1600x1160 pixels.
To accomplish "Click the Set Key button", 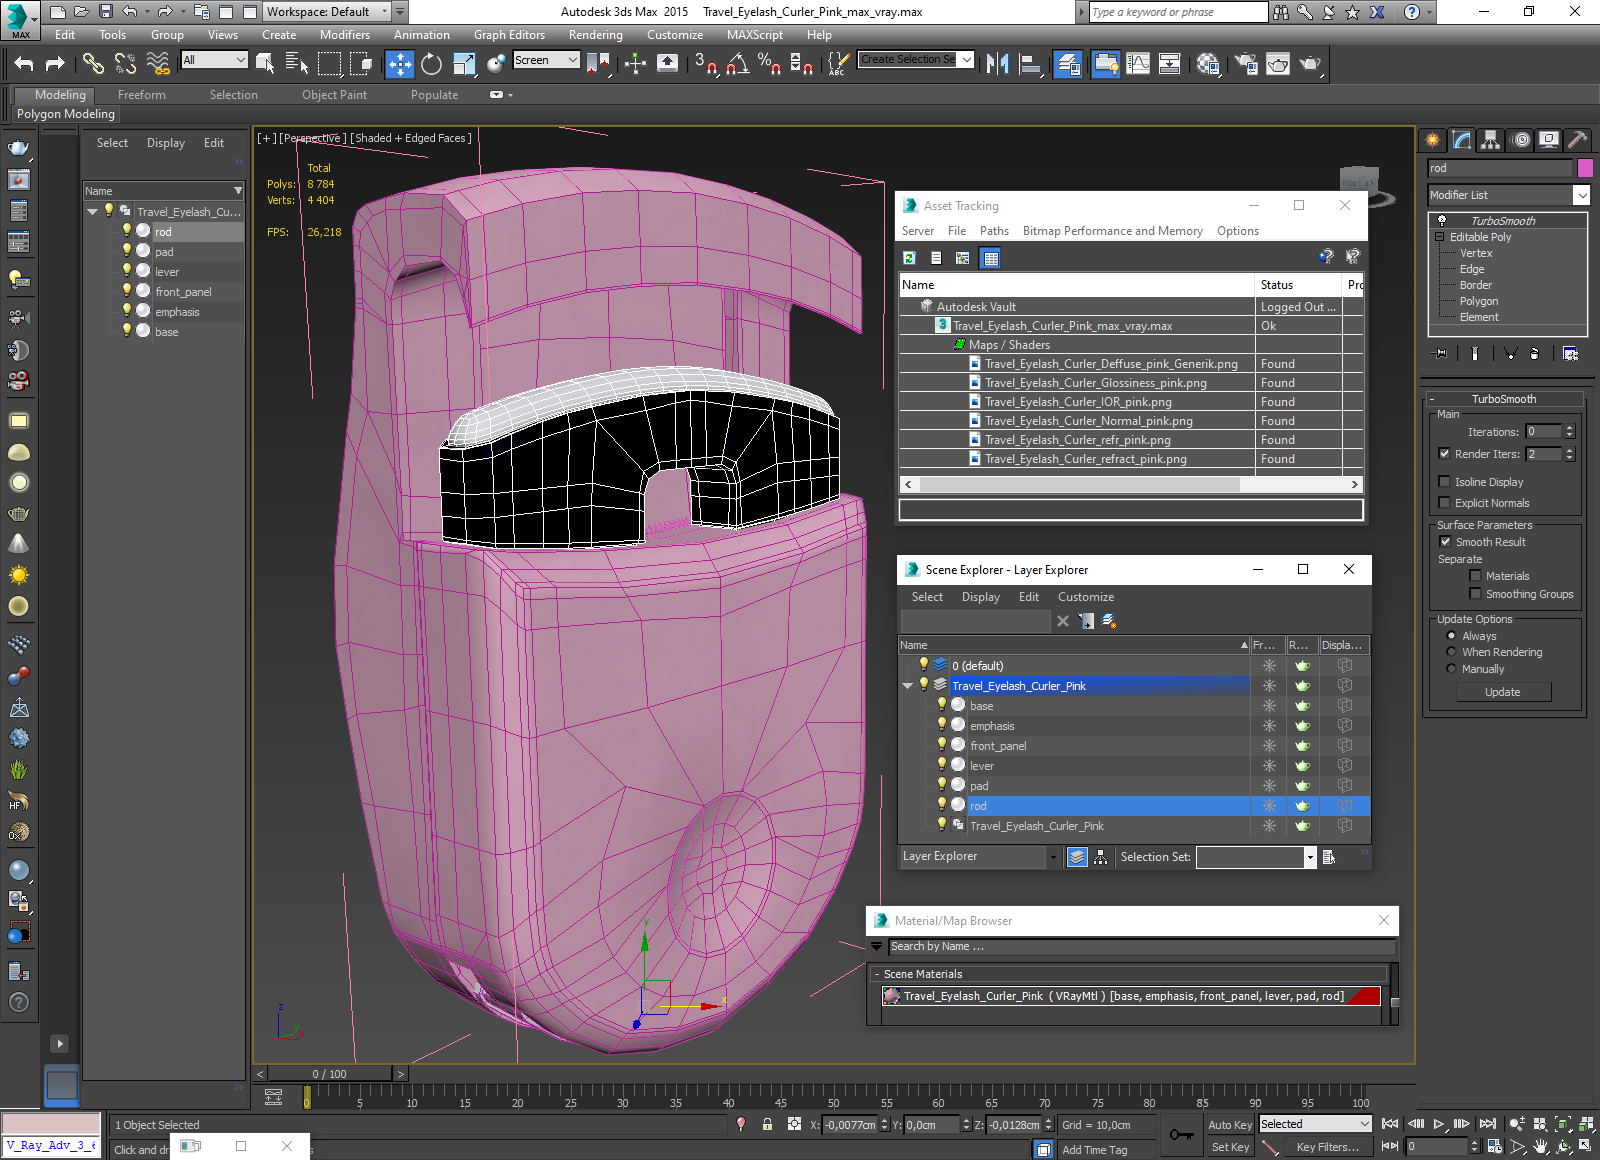I will [1230, 1147].
